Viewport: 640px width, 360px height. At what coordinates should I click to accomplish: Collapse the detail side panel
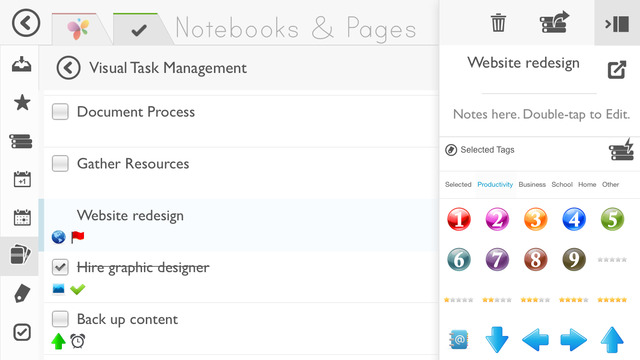point(617,24)
